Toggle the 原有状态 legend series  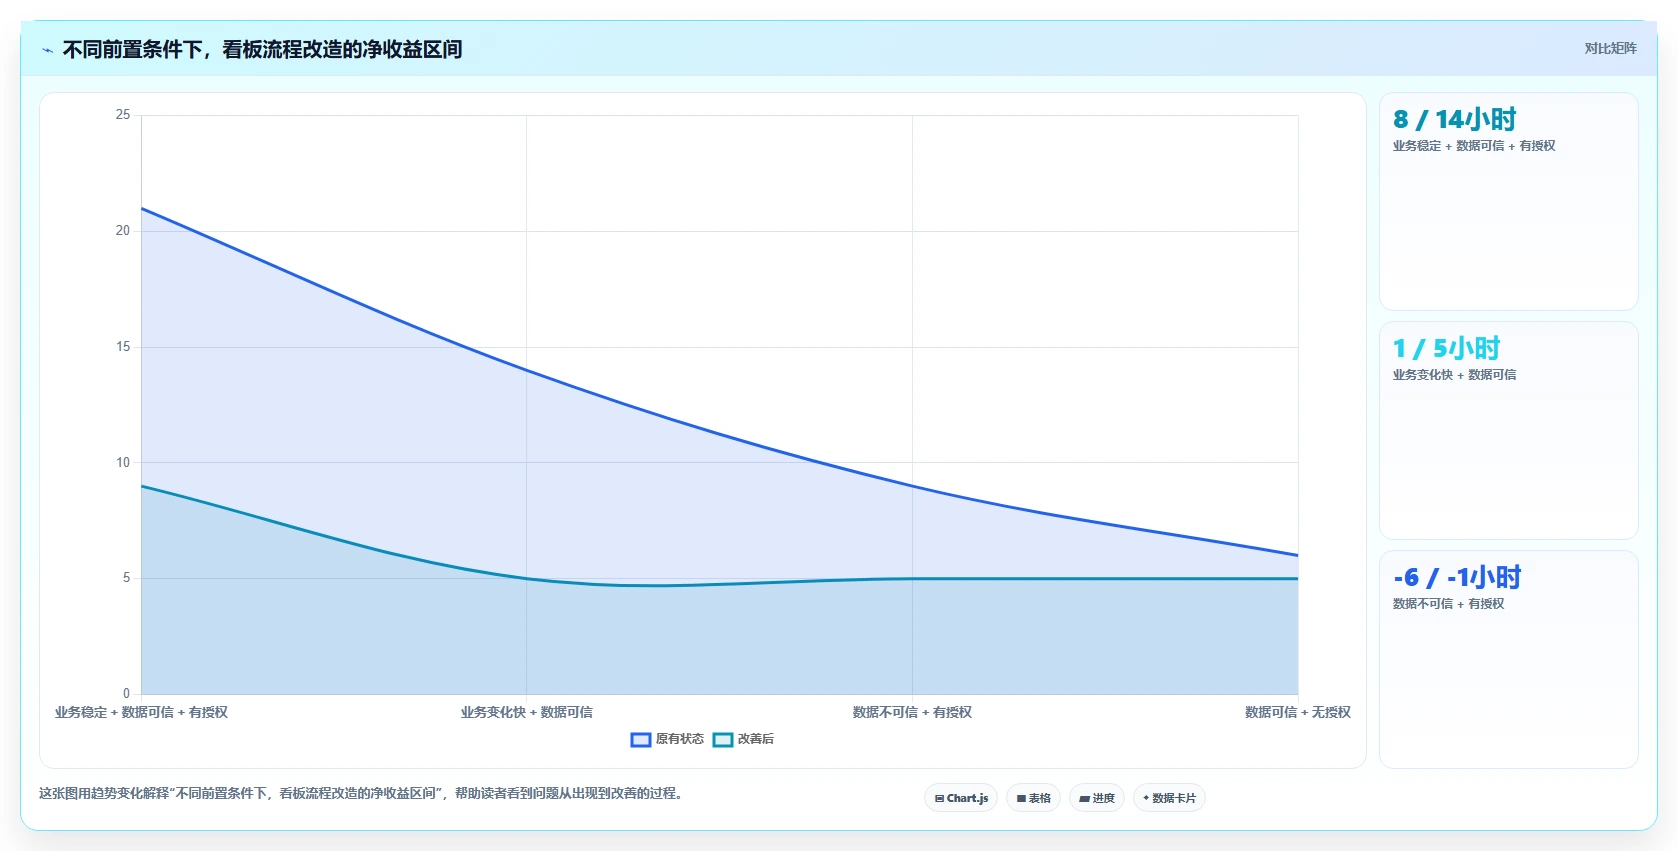(667, 739)
